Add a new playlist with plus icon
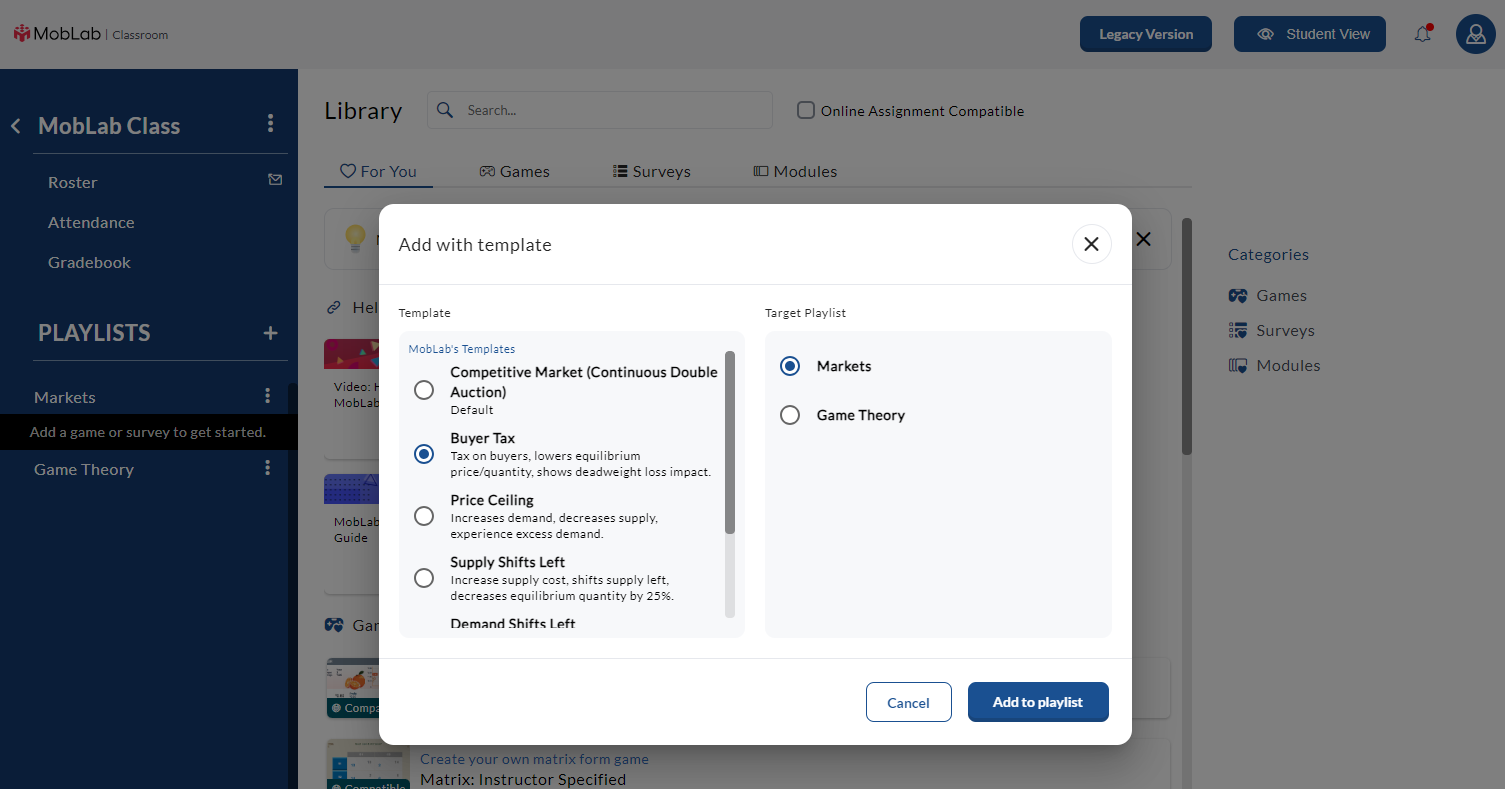The image size is (1505, 789). tap(270, 333)
